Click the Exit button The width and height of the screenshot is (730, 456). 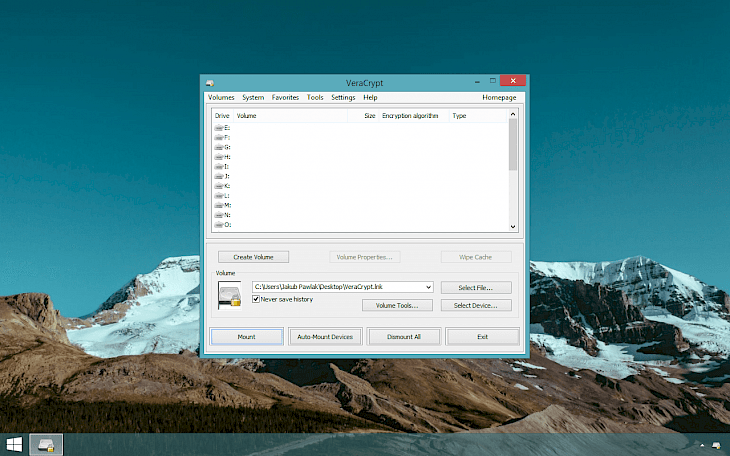pyautogui.click(x=482, y=337)
